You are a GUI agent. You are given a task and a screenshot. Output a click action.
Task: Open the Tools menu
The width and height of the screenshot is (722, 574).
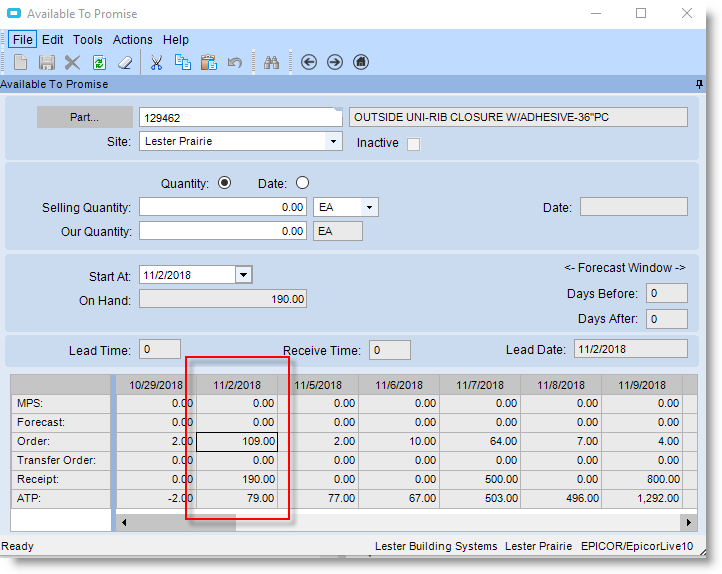[x=88, y=40]
